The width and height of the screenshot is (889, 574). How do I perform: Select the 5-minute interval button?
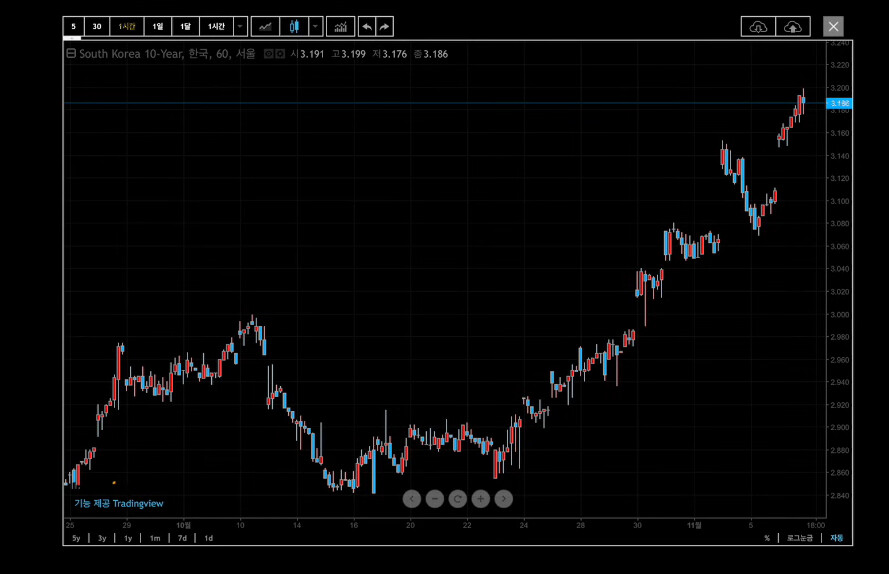[x=73, y=27]
